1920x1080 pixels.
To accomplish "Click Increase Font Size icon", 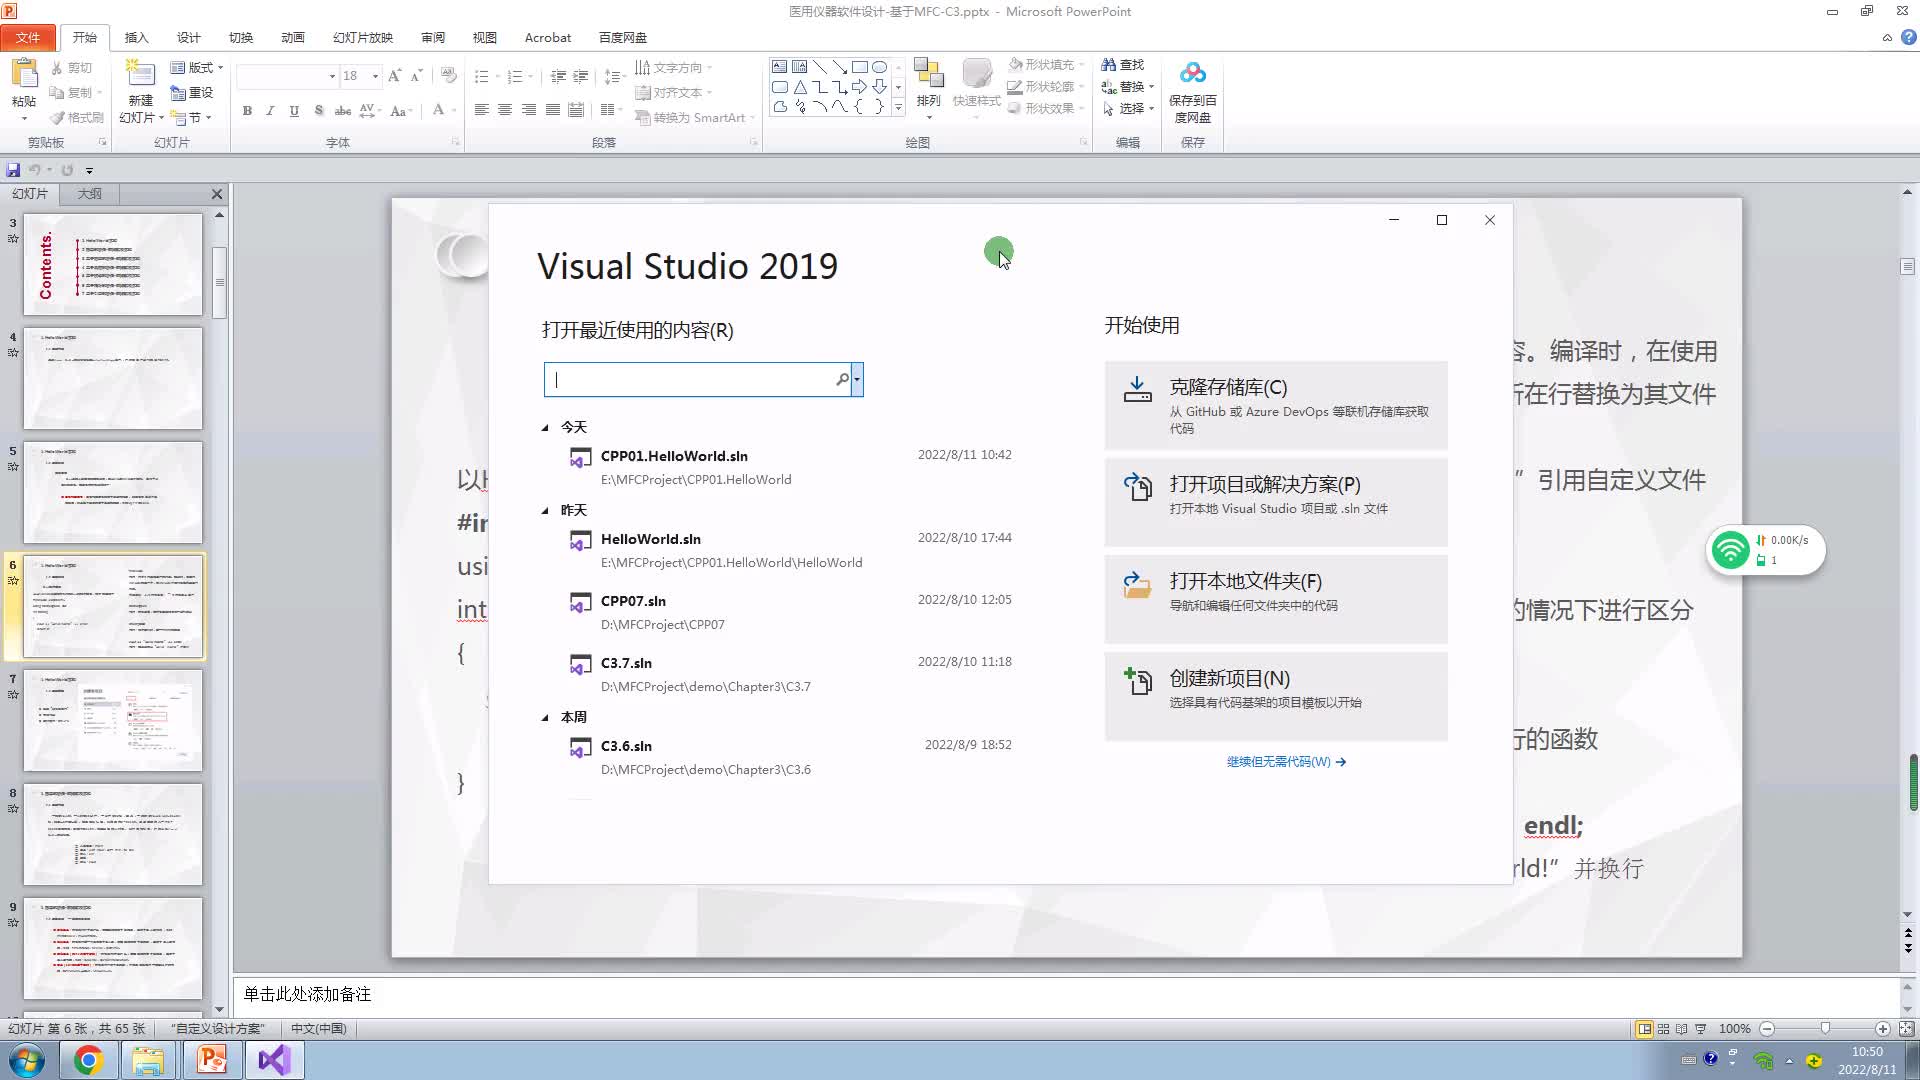I will coord(394,76).
